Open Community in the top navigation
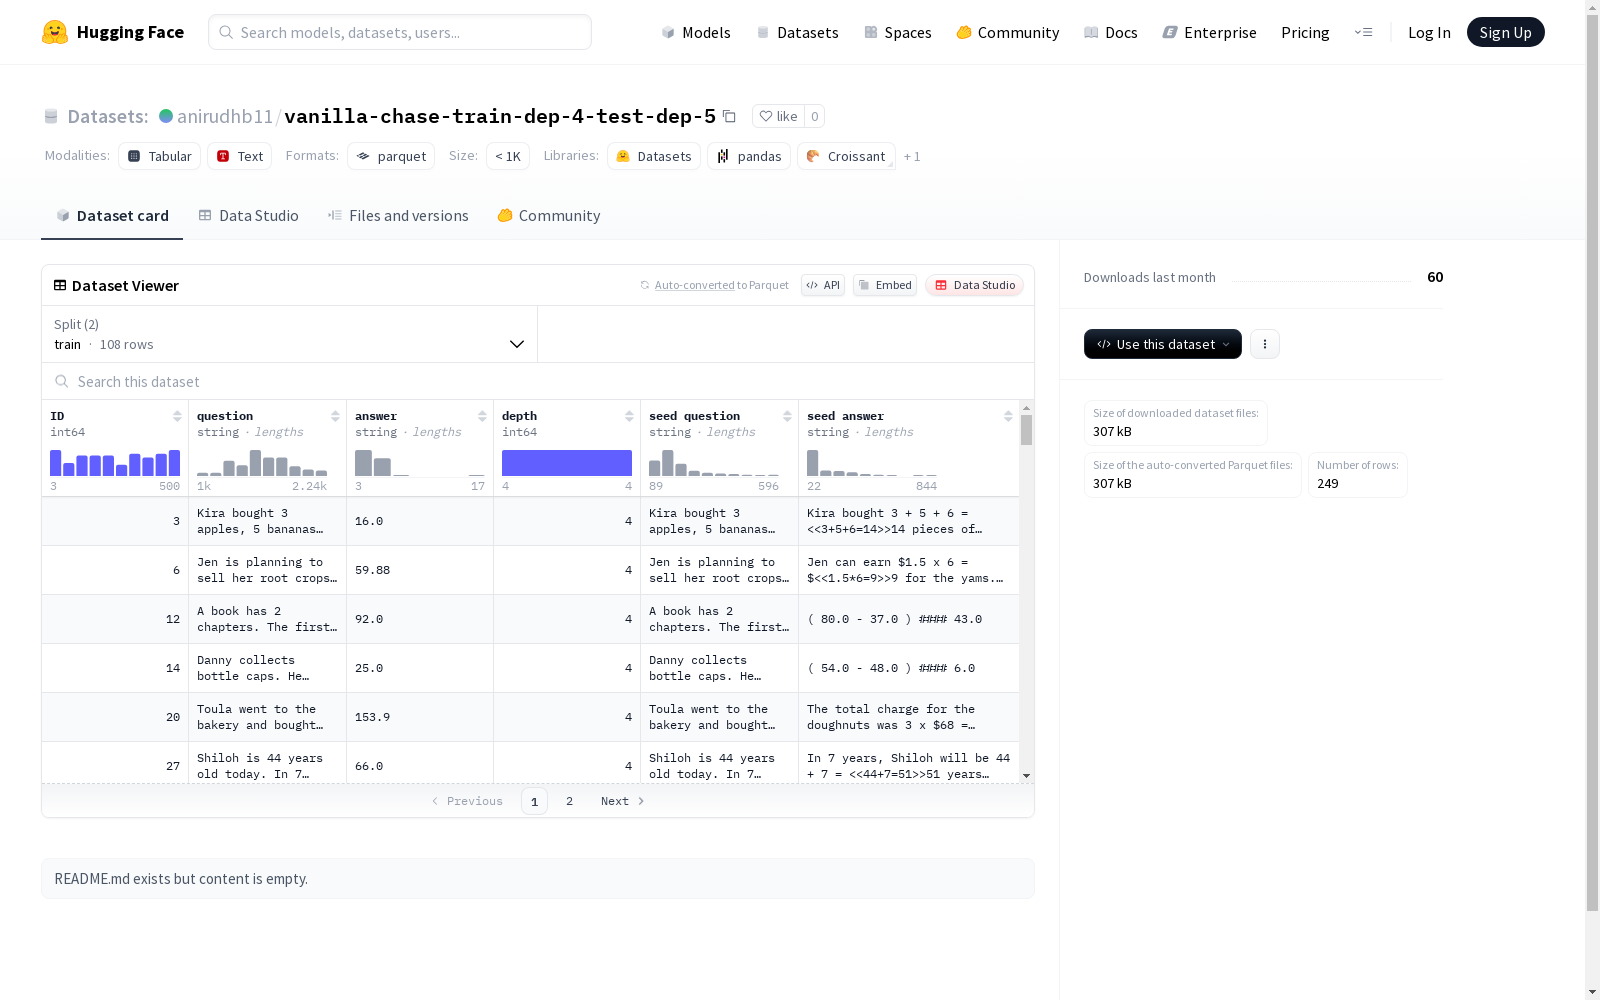1600x1000 pixels. click(1007, 32)
